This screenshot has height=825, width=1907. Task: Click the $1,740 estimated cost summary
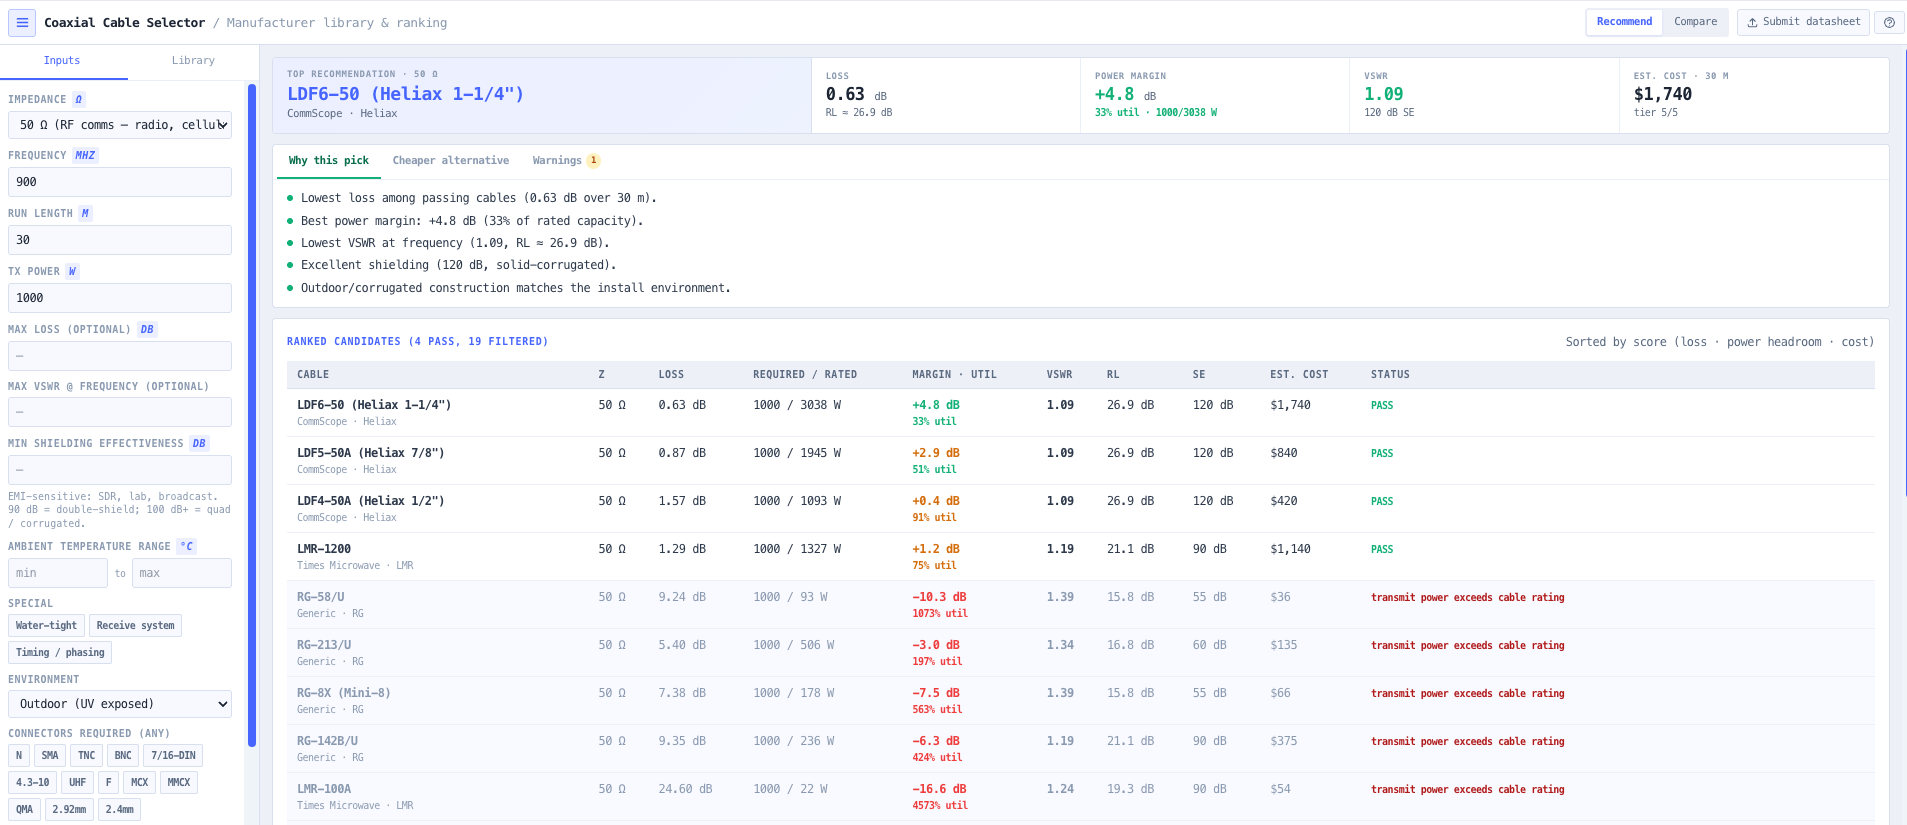pos(1663,94)
